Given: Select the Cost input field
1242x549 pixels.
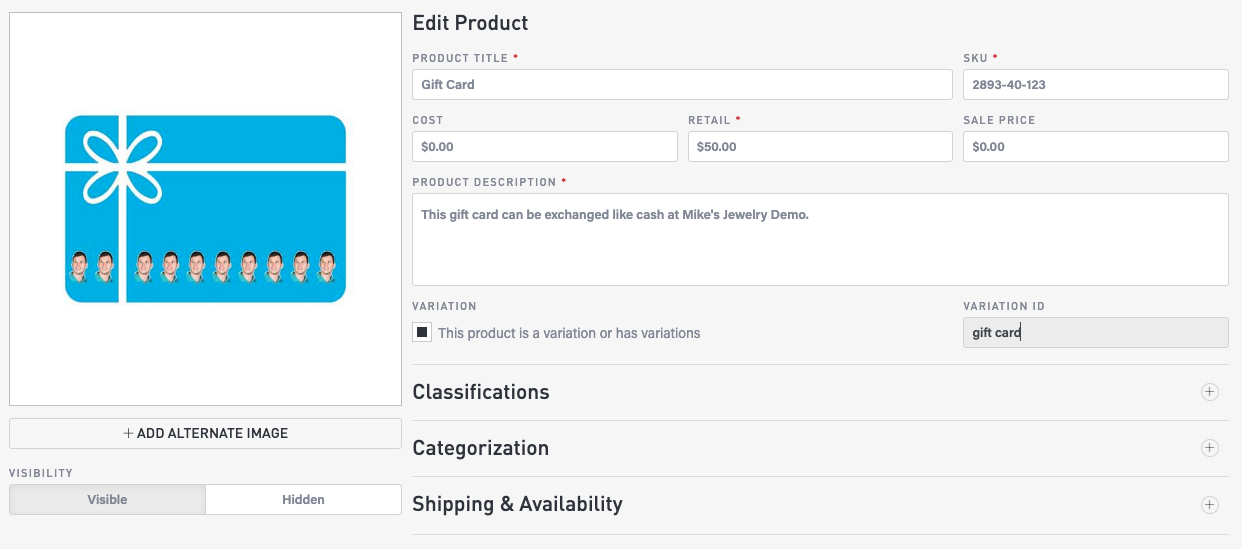Looking at the screenshot, I should point(544,147).
